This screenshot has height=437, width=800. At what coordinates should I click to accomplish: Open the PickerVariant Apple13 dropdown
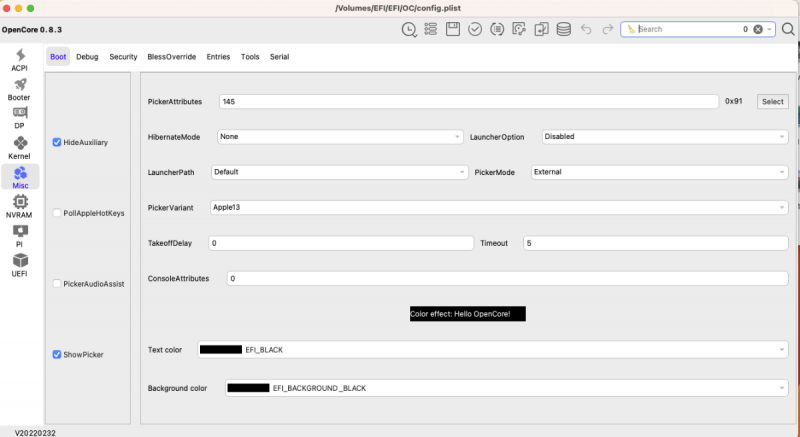coord(499,208)
